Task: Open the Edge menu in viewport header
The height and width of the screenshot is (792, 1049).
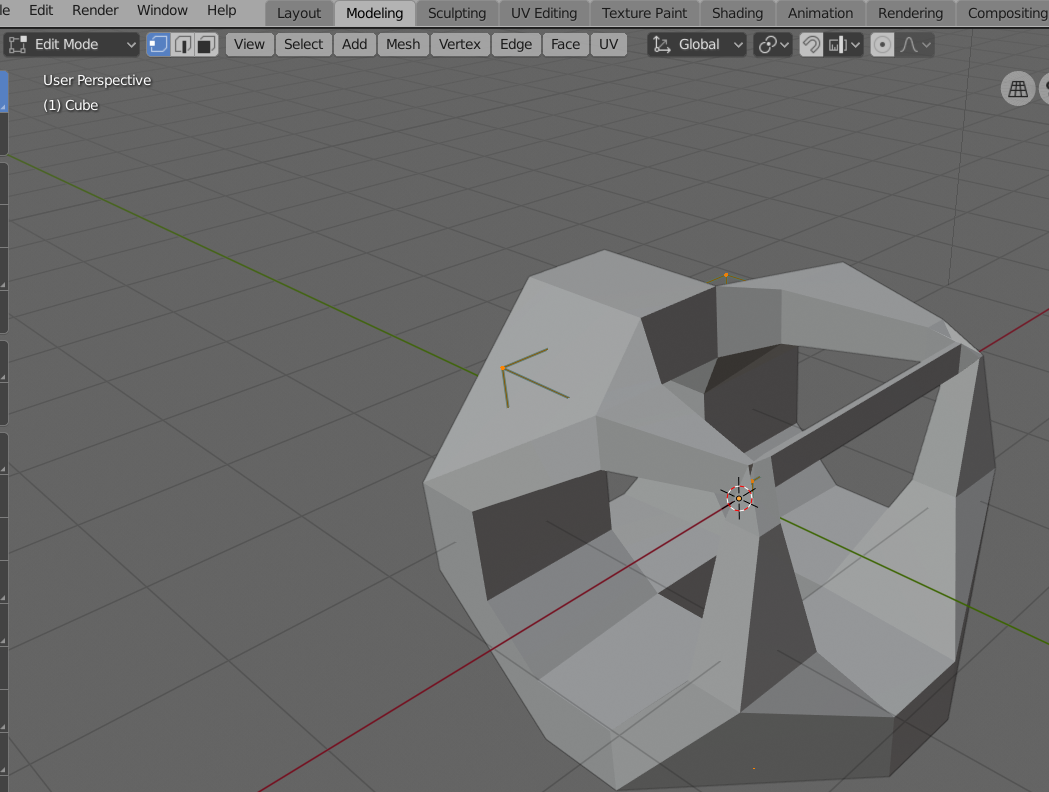Action: click(516, 45)
